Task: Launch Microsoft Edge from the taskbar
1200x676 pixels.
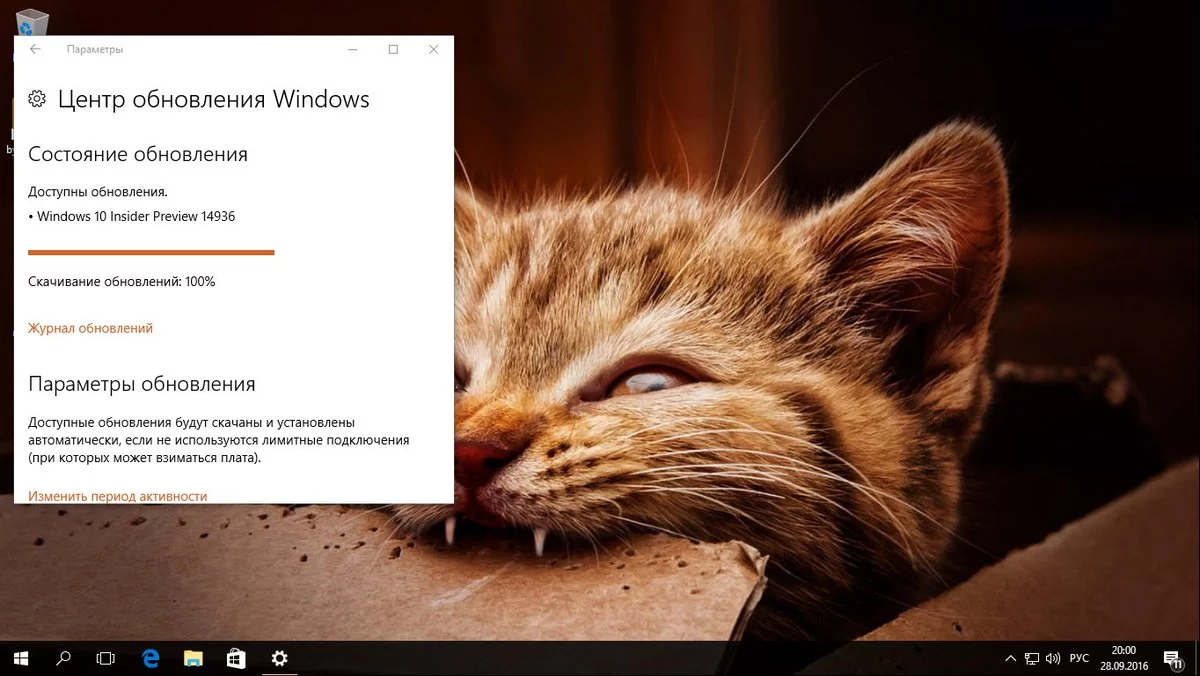Action: (151, 658)
